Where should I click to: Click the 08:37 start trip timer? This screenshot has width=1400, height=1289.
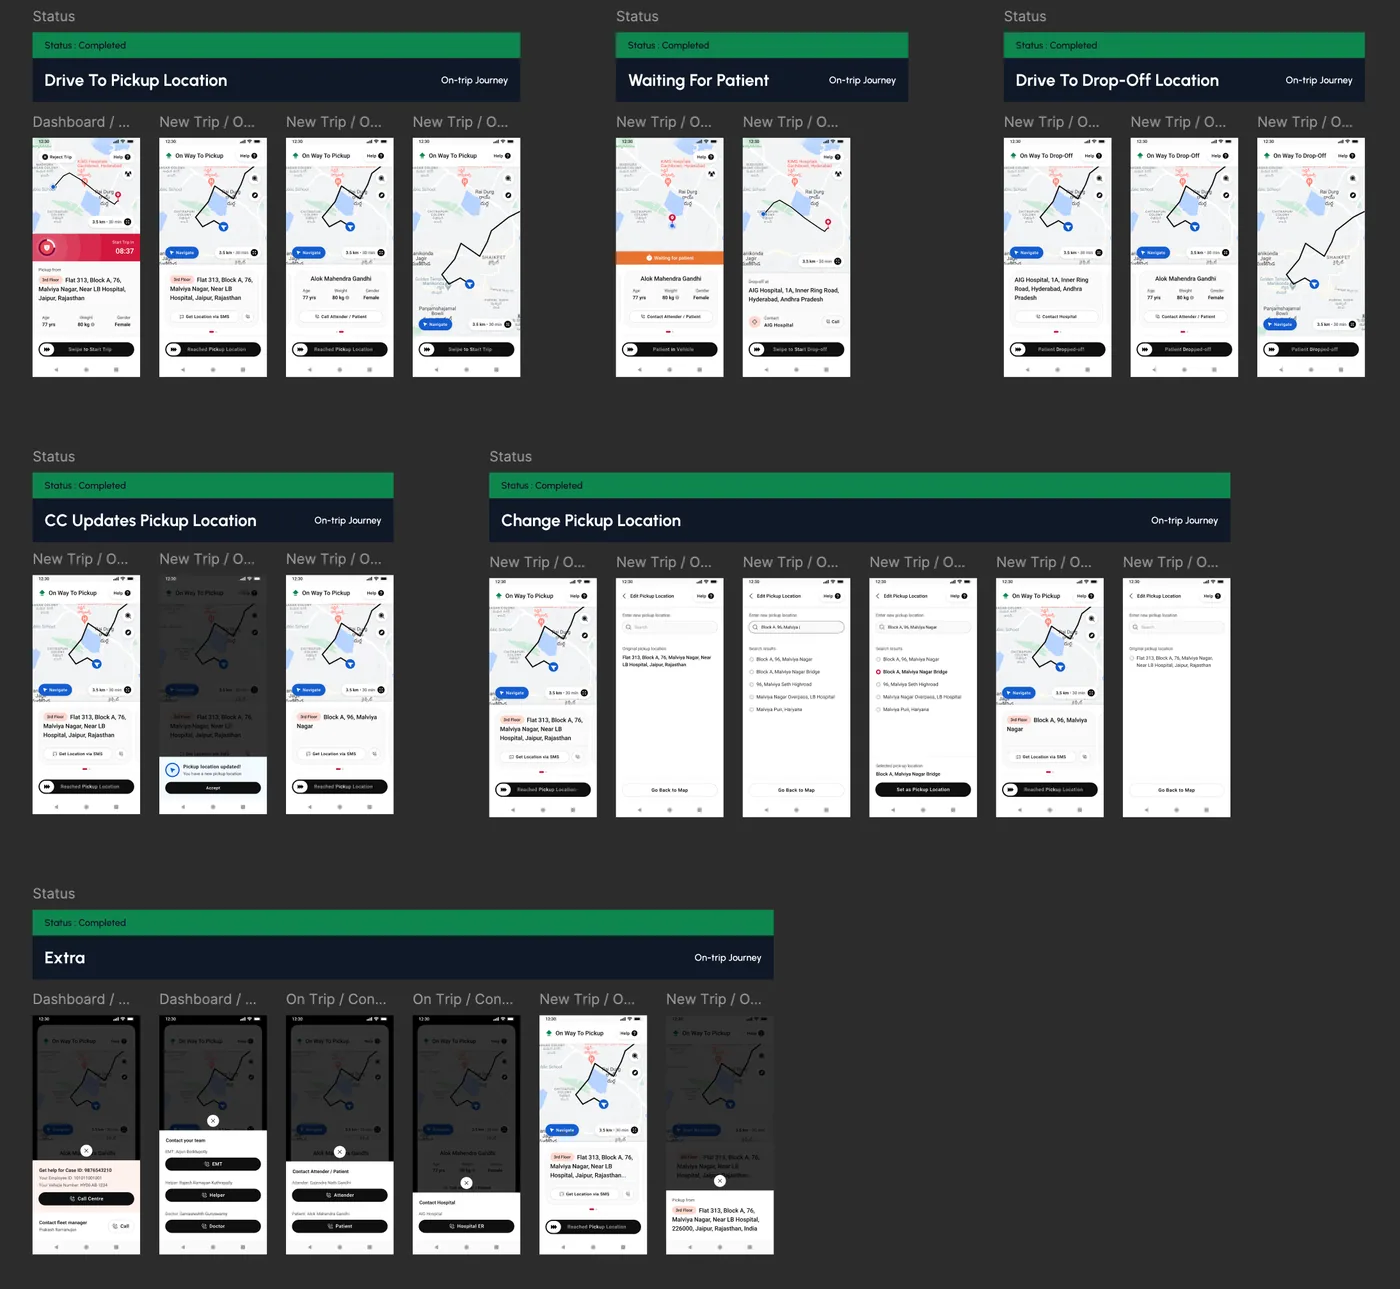pos(124,251)
